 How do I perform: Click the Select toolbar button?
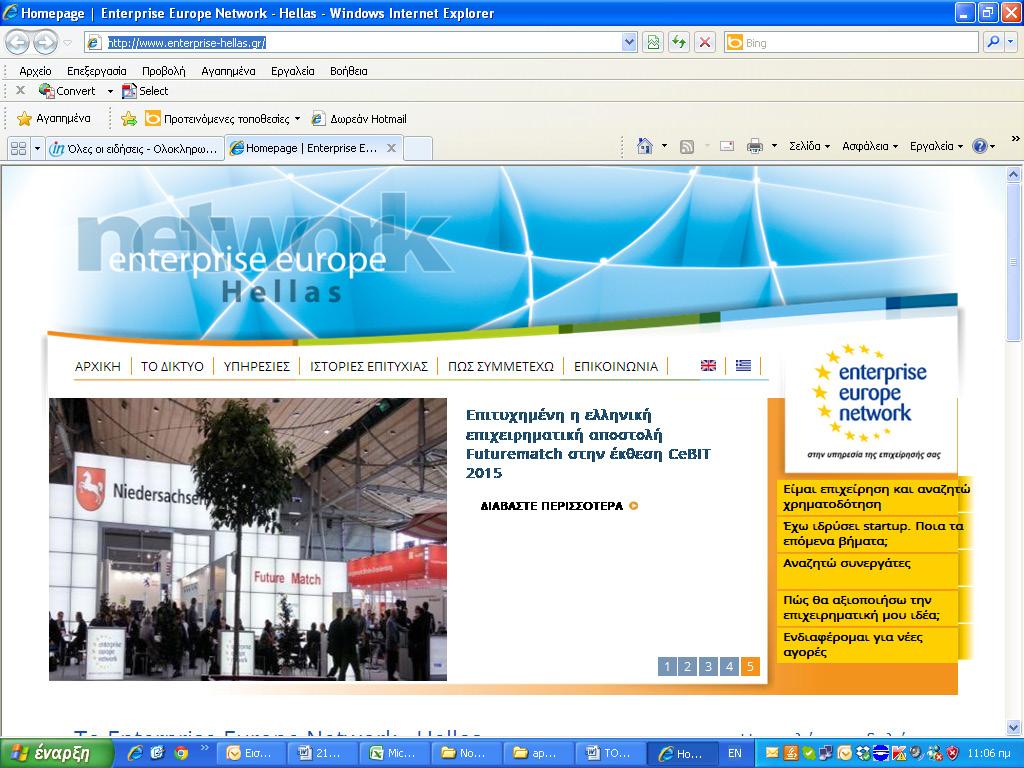(x=146, y=91)
